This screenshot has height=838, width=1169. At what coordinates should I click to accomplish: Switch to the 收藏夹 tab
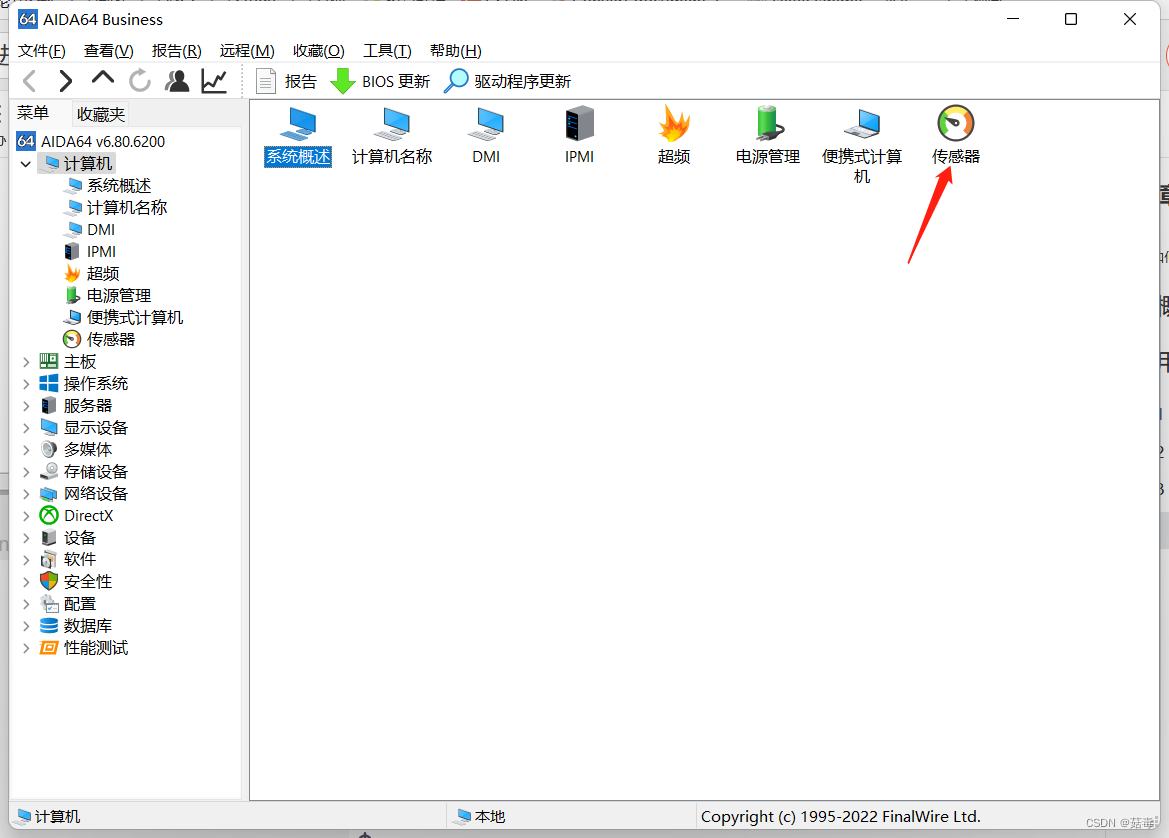pos(101,114)
